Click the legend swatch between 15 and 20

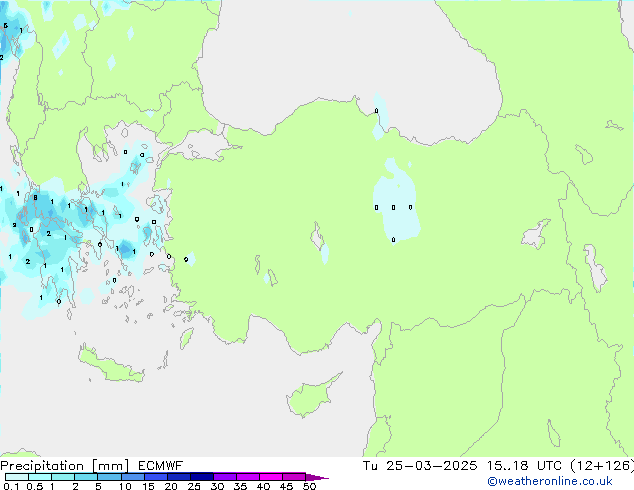pos(155,477)
